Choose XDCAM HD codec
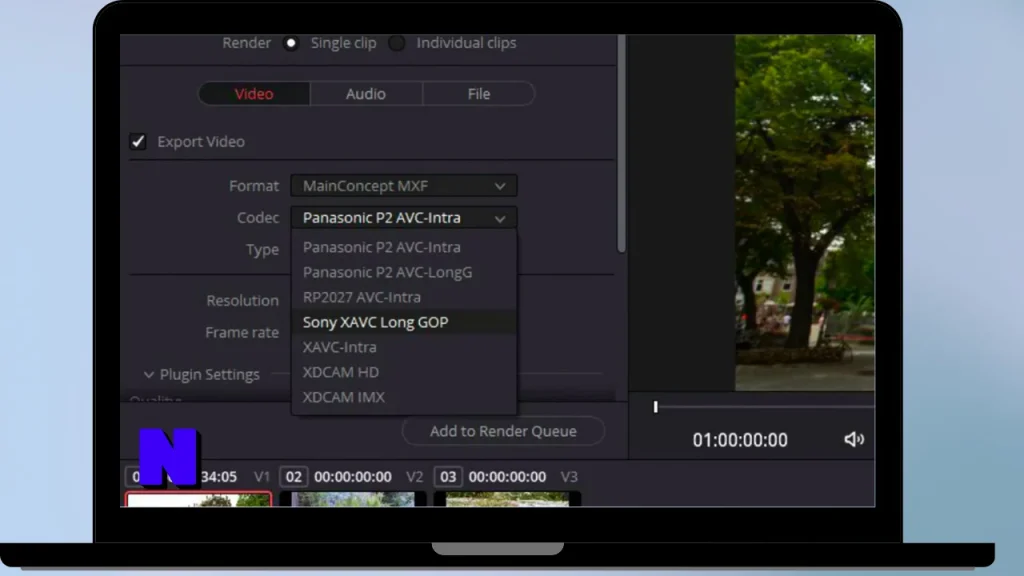The width and height of the screenshot is (1024, 576). coord(404,372)
